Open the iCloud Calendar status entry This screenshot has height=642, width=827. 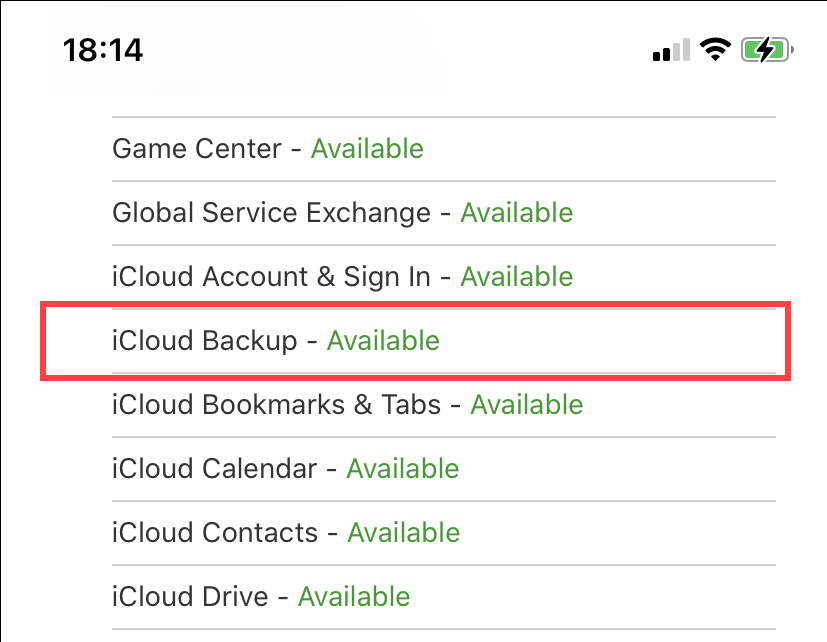pyautogui.click(x=285, y=468)
